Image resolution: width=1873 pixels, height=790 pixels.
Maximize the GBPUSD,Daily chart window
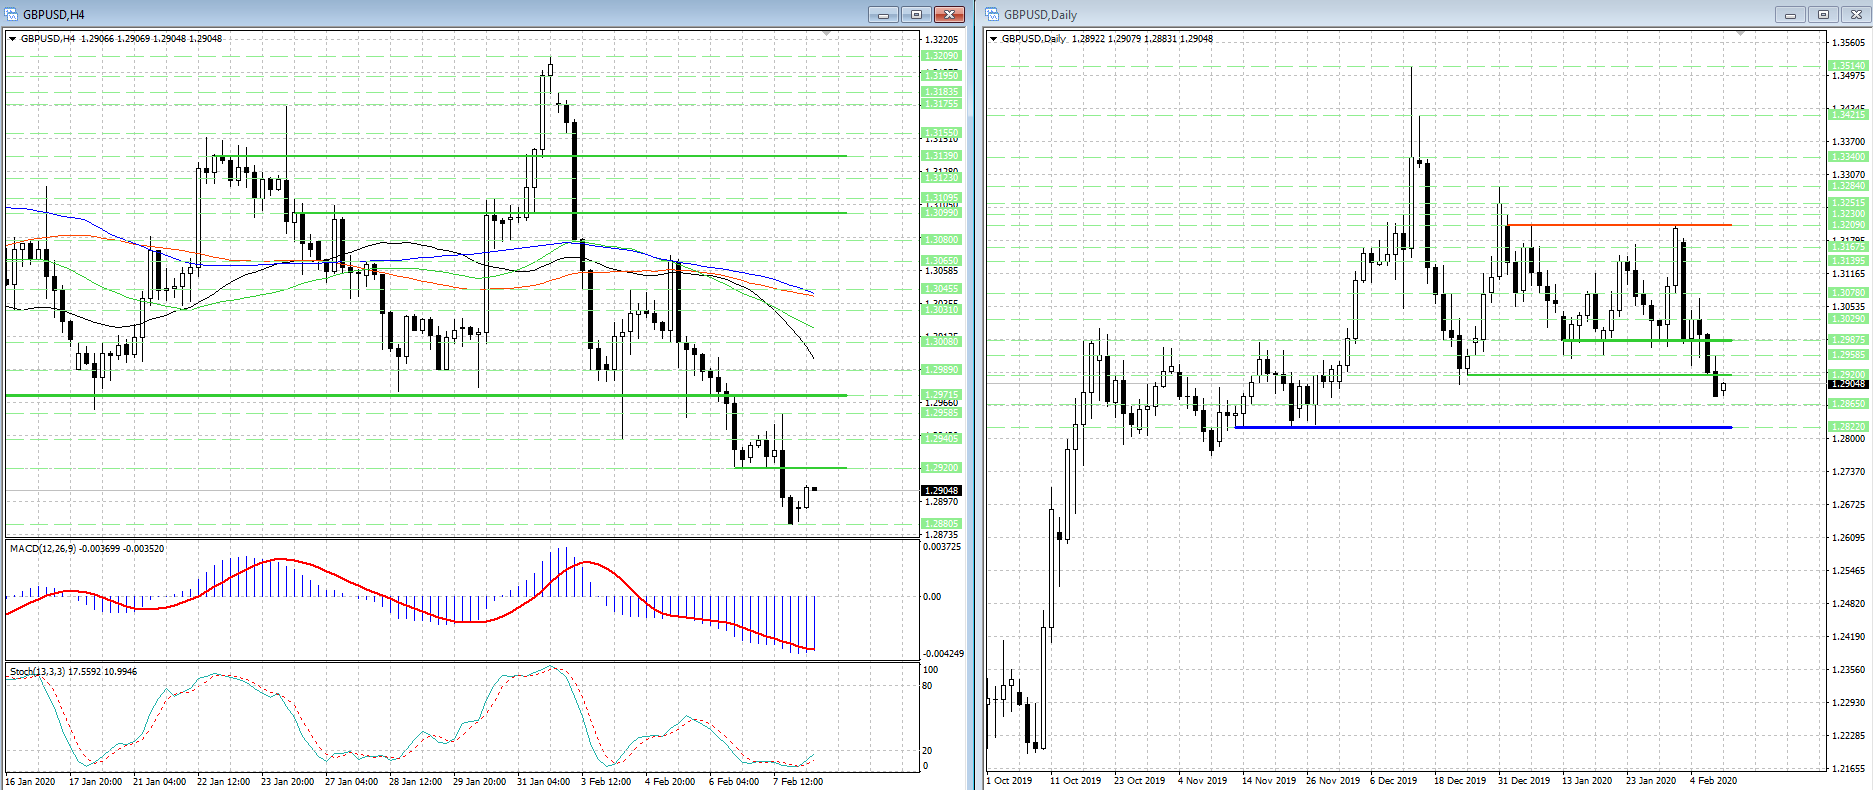[1823, 14]
